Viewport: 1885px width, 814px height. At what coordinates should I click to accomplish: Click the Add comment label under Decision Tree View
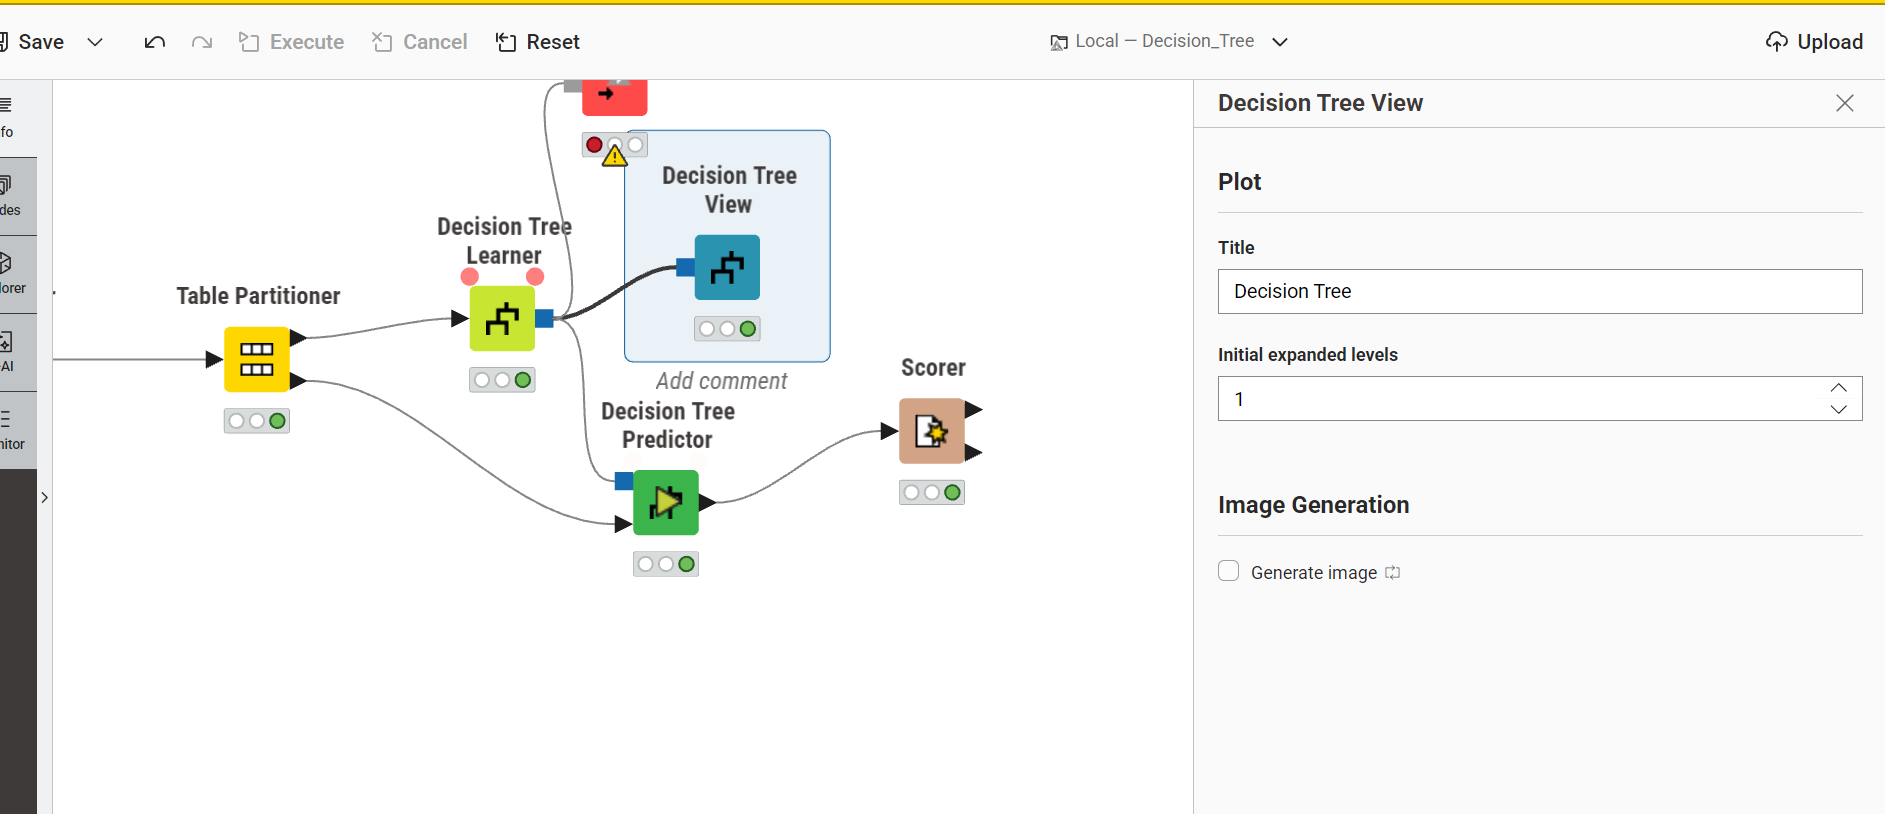721,381
